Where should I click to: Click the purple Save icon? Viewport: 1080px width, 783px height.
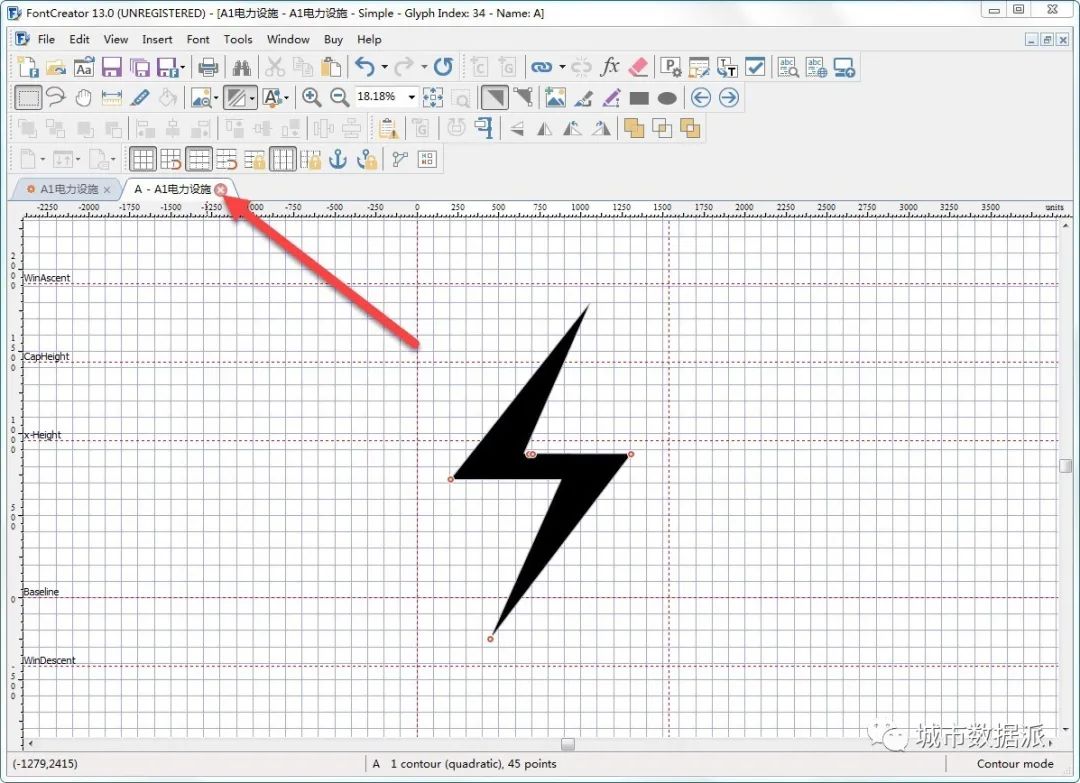[112, 67]
